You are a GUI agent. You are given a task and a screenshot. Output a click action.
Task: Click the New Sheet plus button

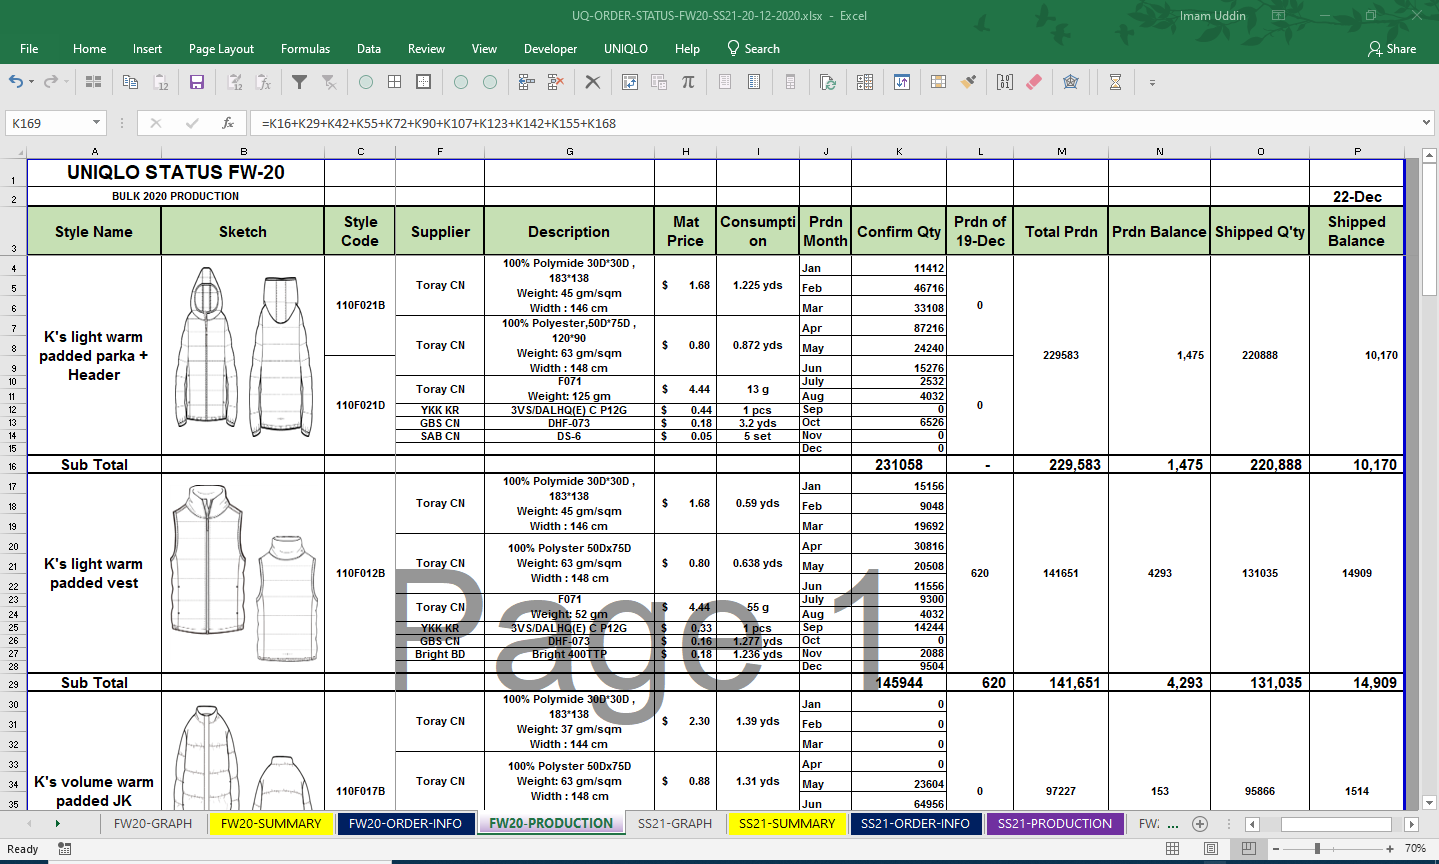1200,824
